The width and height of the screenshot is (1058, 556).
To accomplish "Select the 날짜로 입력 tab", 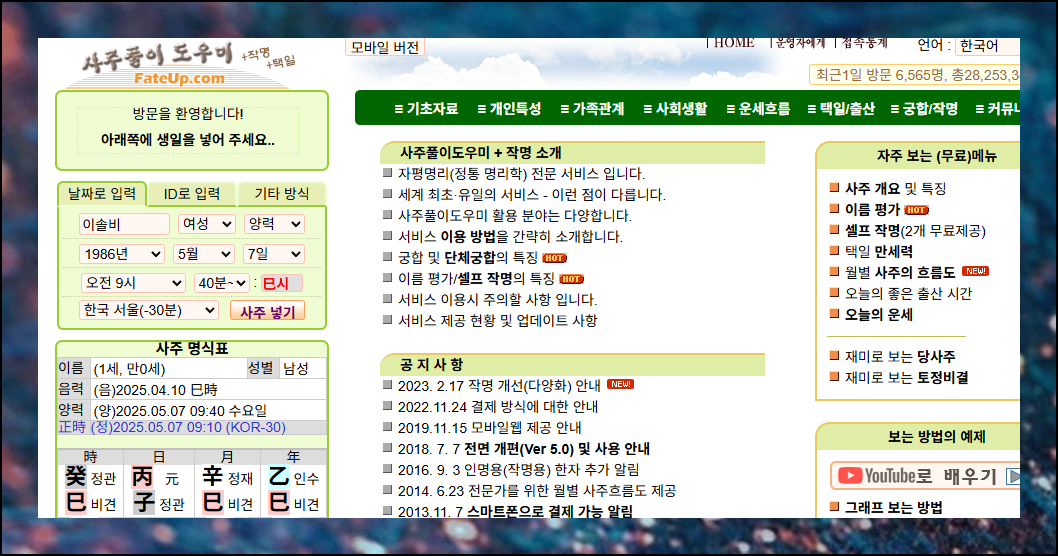I will tap(102, 194).
